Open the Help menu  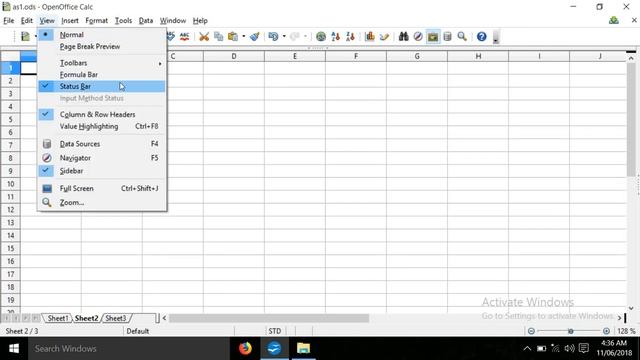(x=200, y=20)
